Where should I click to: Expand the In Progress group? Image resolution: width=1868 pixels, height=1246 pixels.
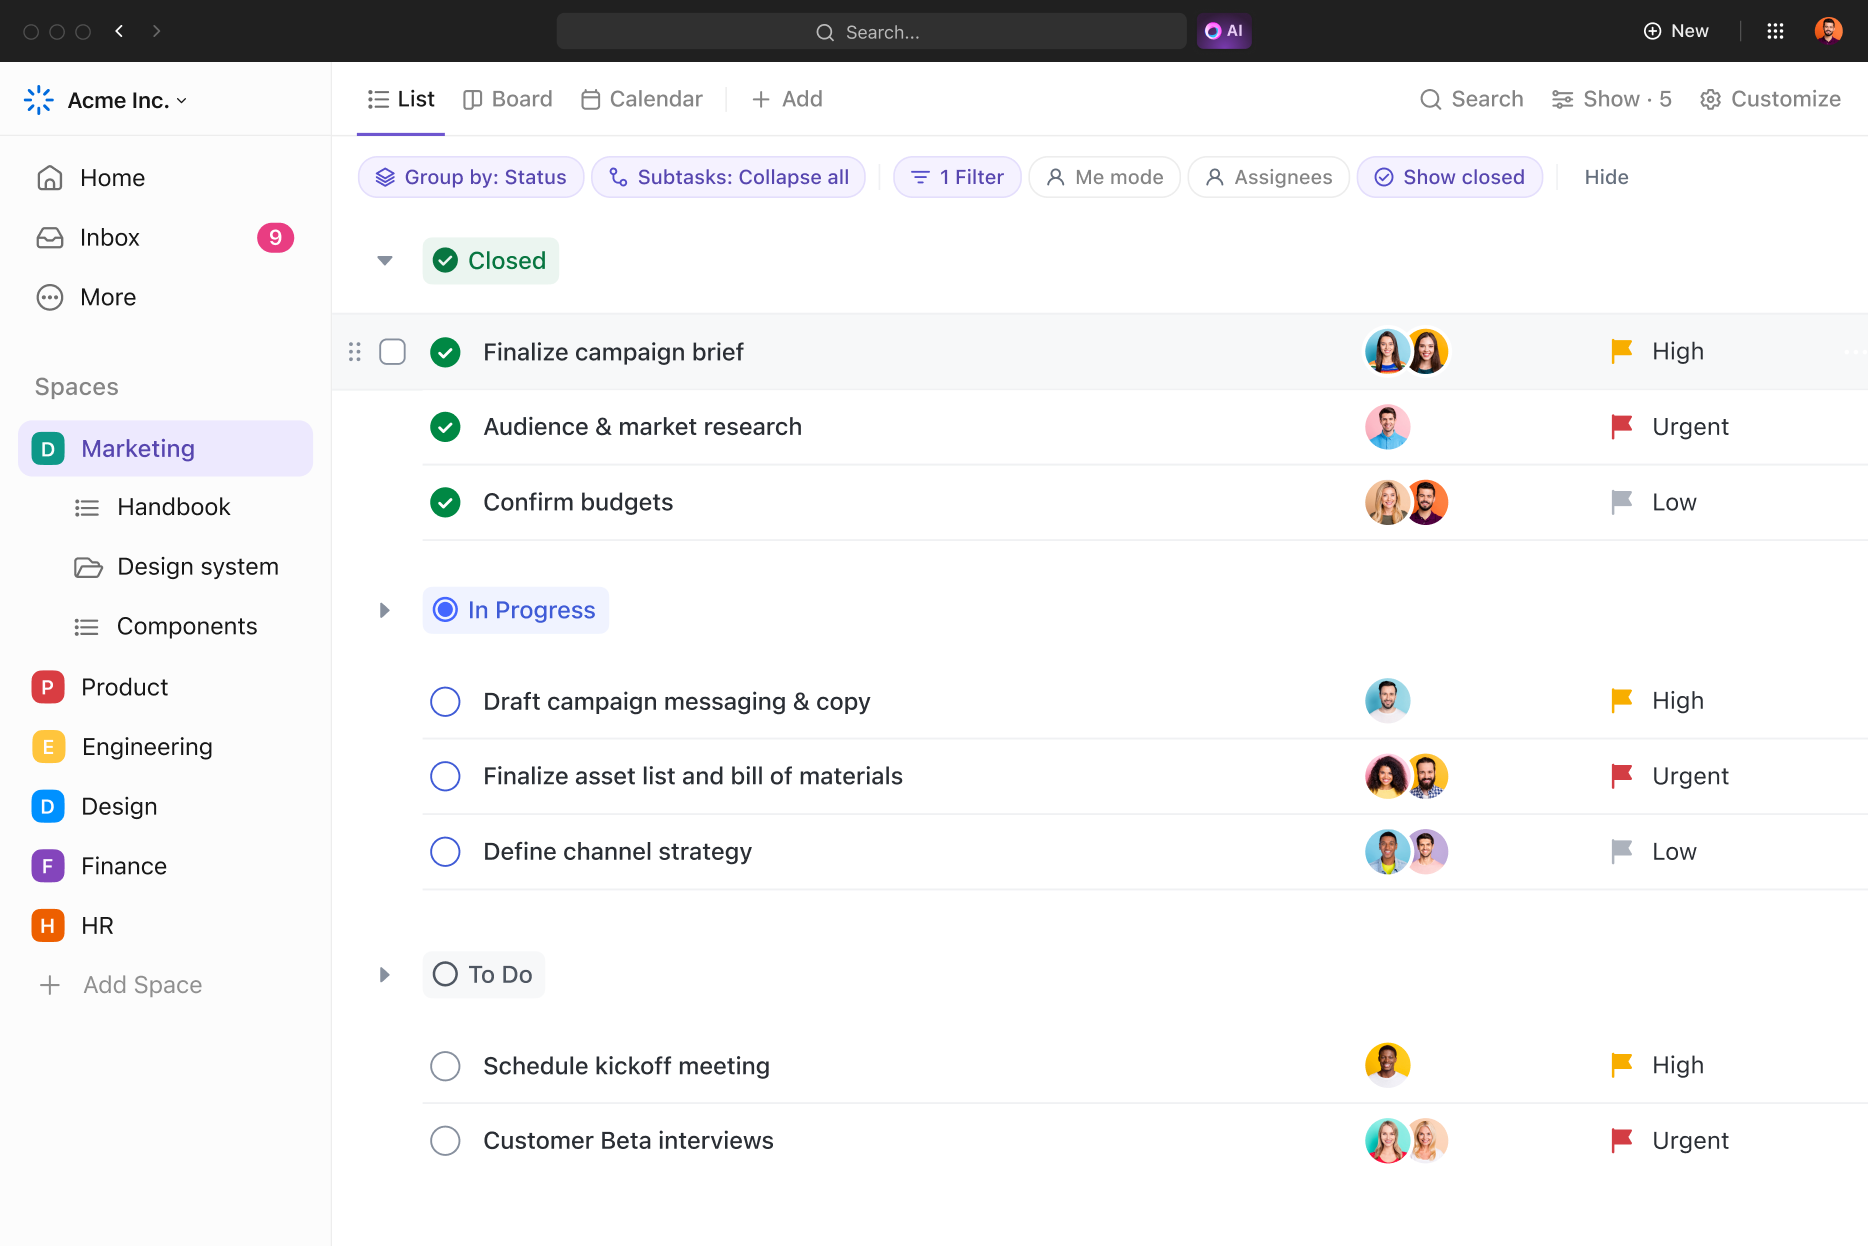[x=384, y=610]
